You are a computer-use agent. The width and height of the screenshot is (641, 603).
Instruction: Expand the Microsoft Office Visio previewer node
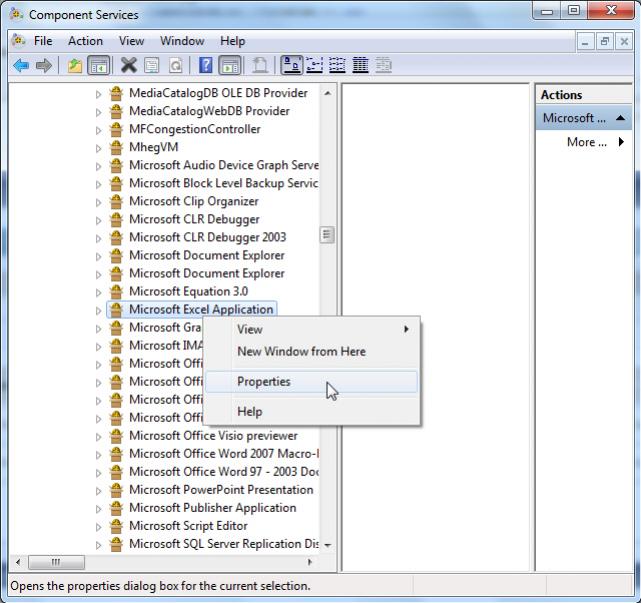pyautogui.click(x=98, y=437)
